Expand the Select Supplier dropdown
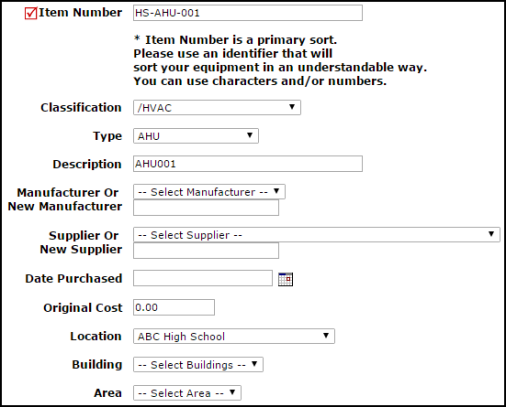Screen dimensions: 506x407 [x=316, y=235]
